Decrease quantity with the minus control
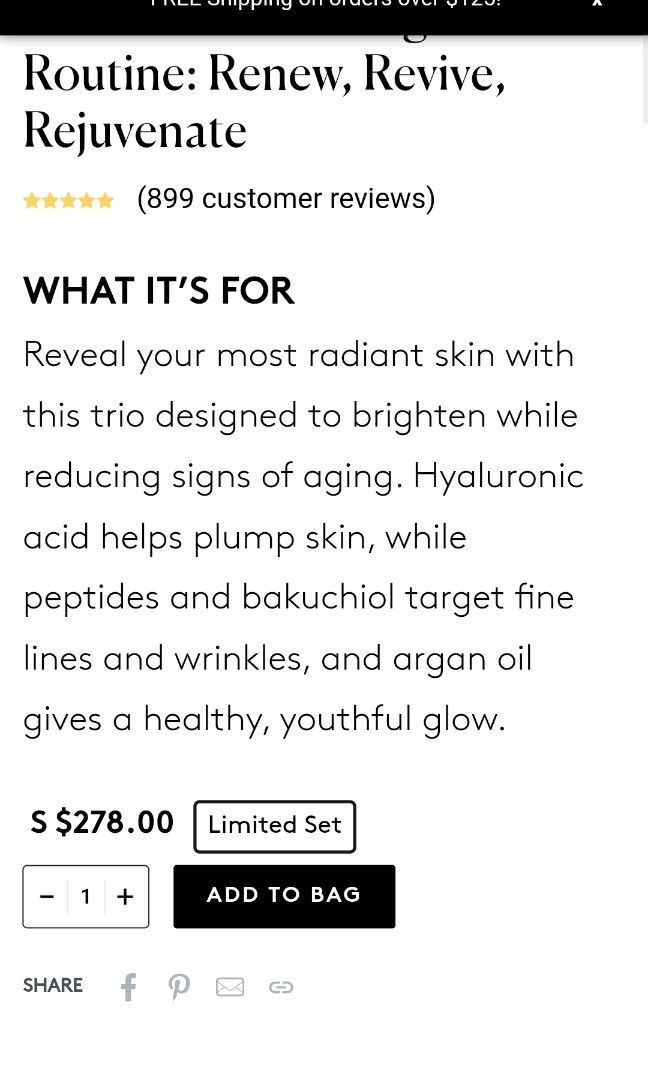 pos(46,896)
